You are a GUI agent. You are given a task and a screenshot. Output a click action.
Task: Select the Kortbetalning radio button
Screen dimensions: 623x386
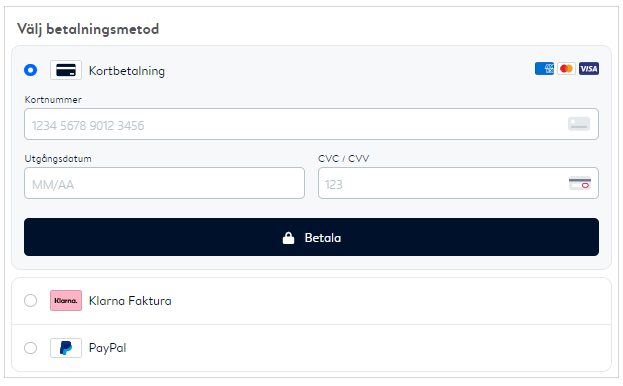[x=31, y=70]
